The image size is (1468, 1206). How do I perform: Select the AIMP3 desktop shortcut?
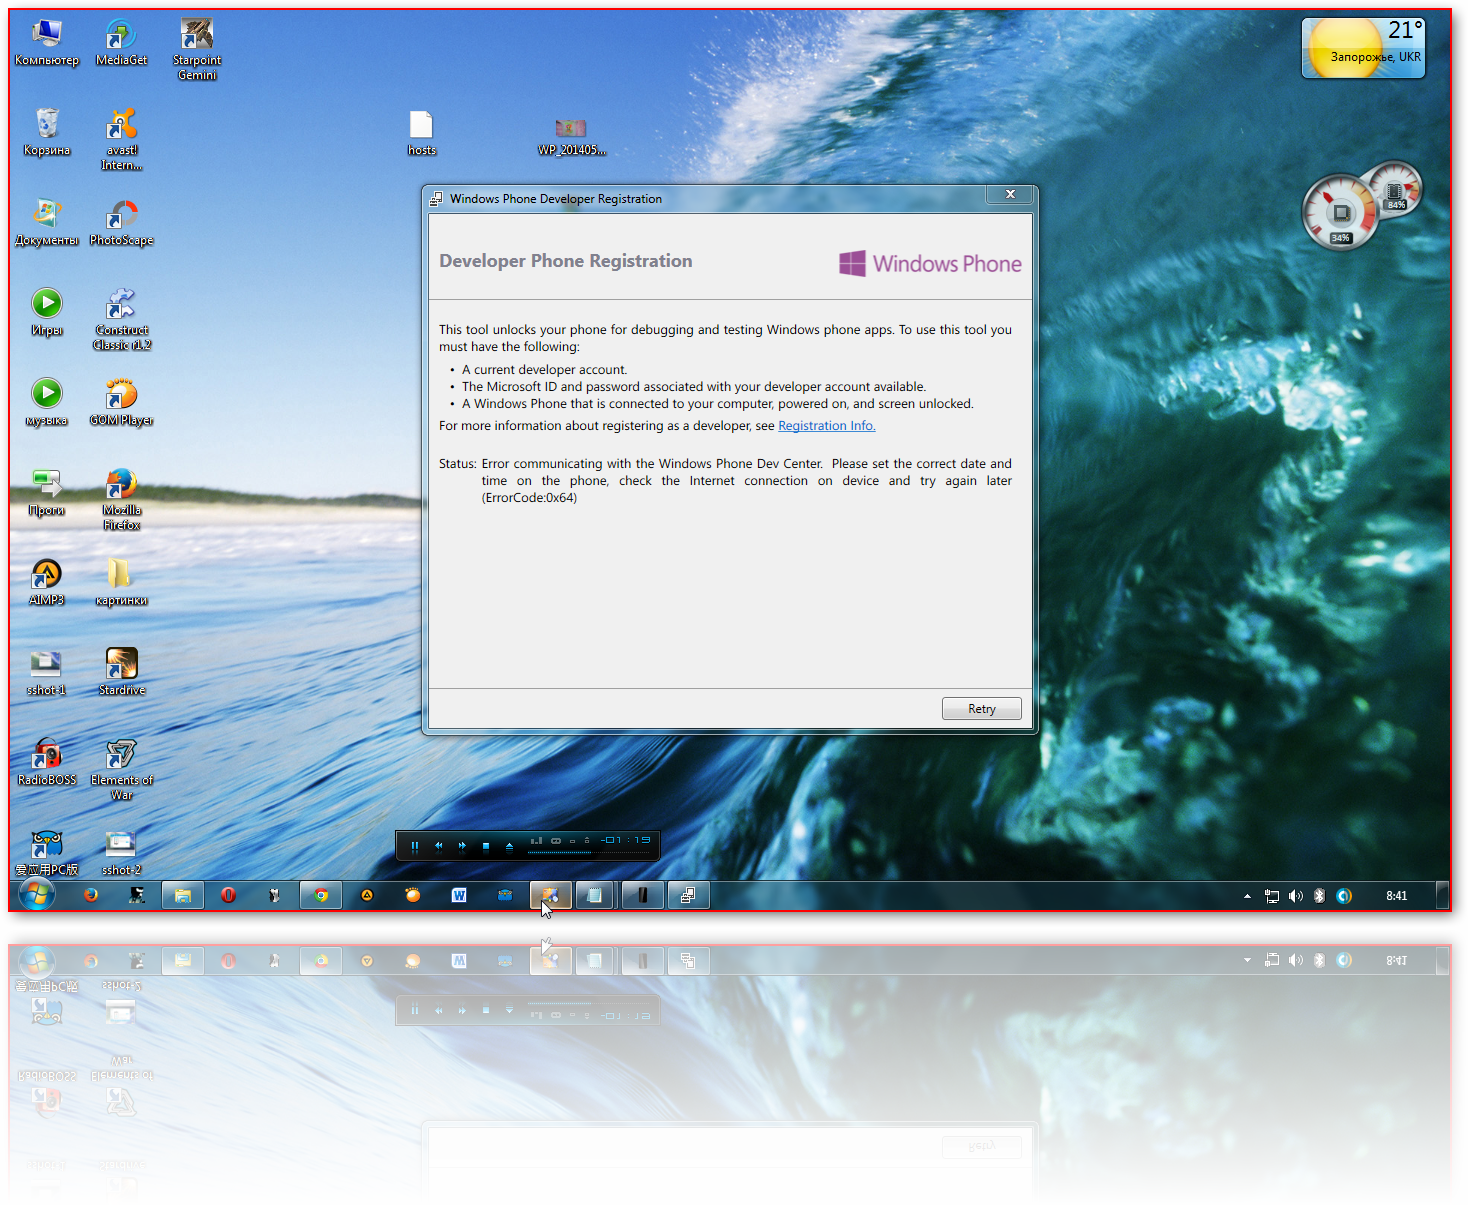click(47, 582)
